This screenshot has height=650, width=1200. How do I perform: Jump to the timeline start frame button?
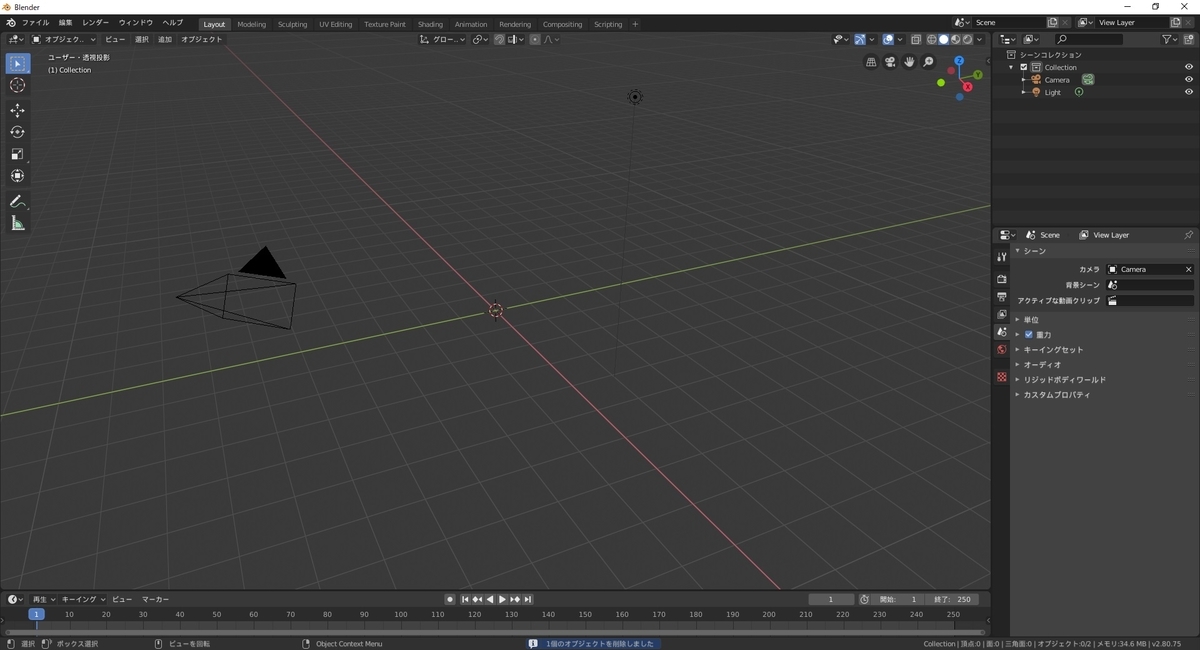coord(465,599)
